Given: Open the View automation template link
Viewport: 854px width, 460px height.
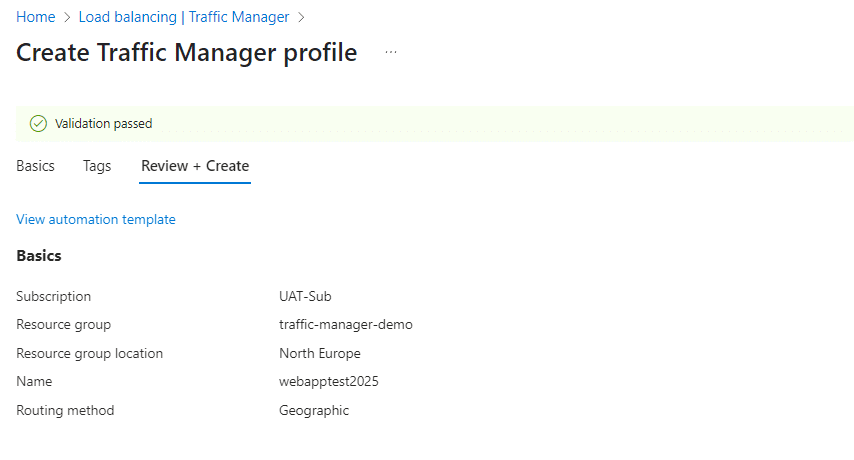Looking at the screenshot, I should (x=96, y=219).
